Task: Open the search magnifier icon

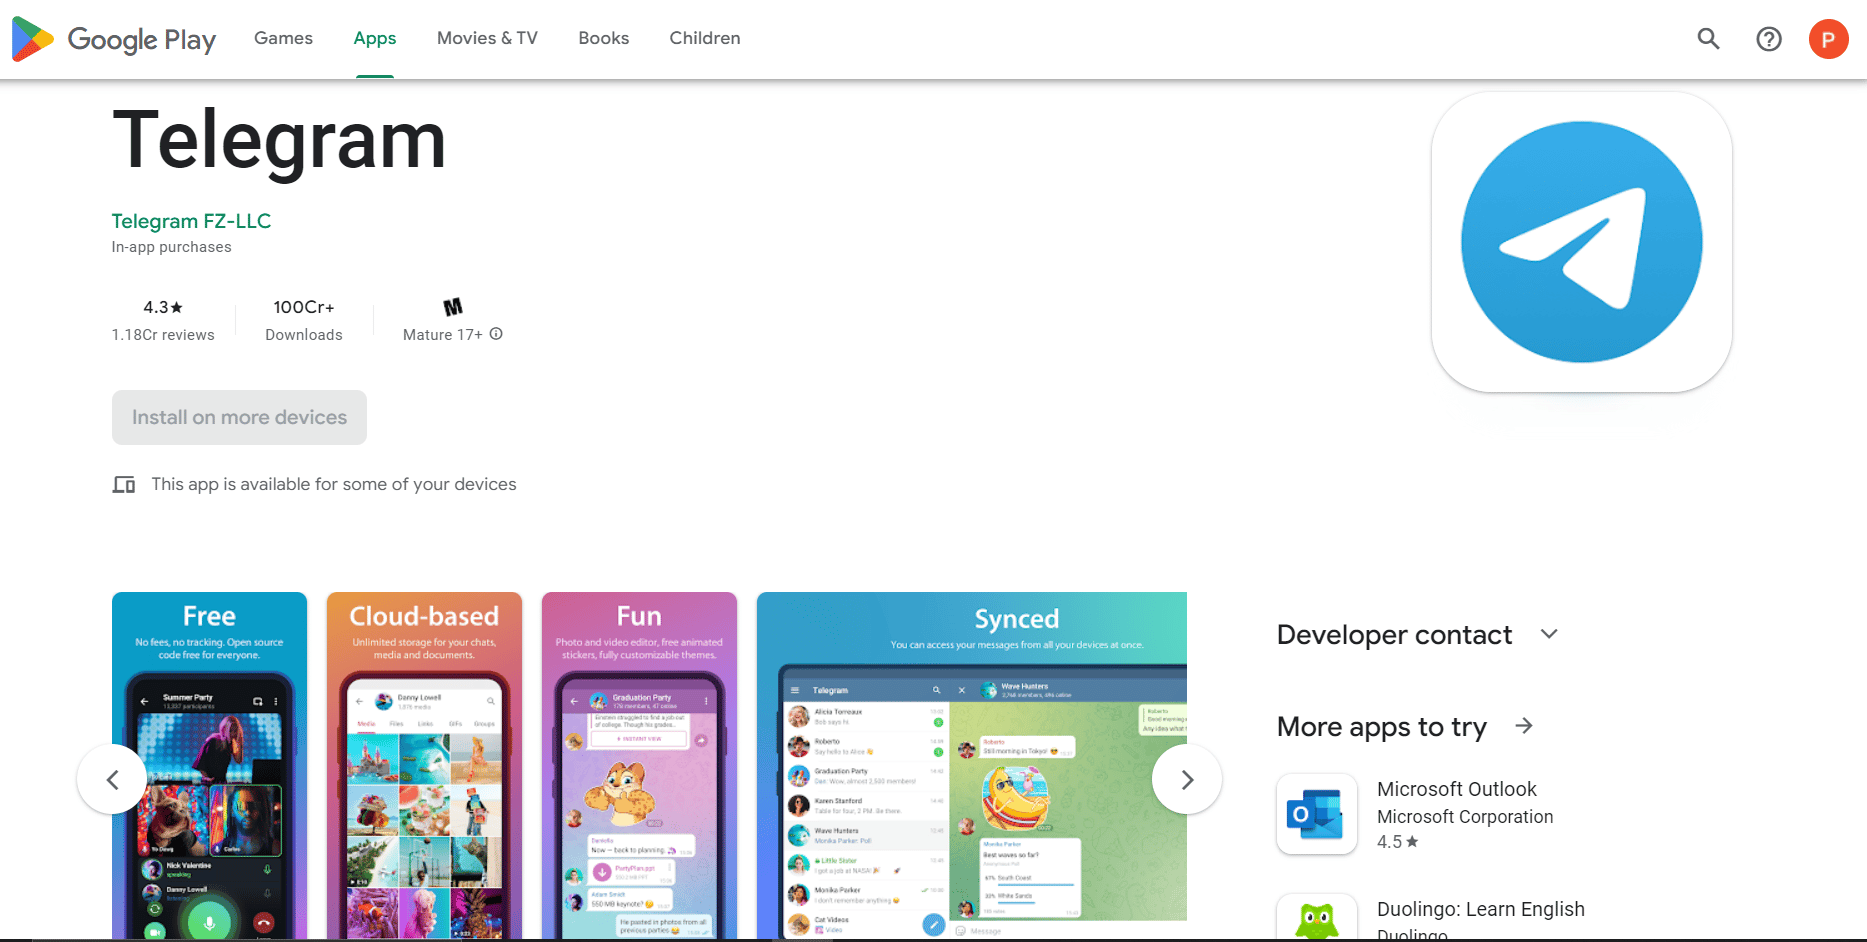Action: point(1709,39)
